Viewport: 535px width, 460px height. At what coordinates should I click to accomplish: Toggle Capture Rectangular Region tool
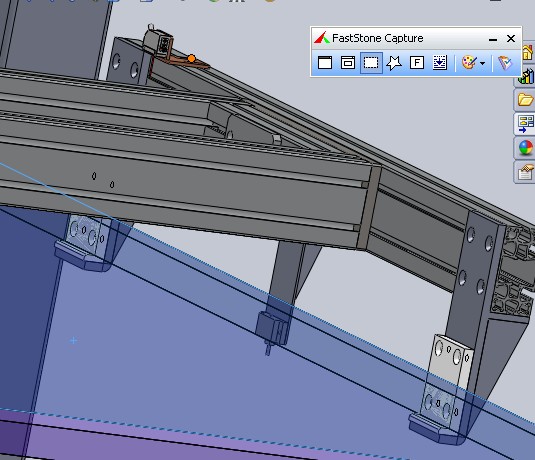click(x=371, y=63)
